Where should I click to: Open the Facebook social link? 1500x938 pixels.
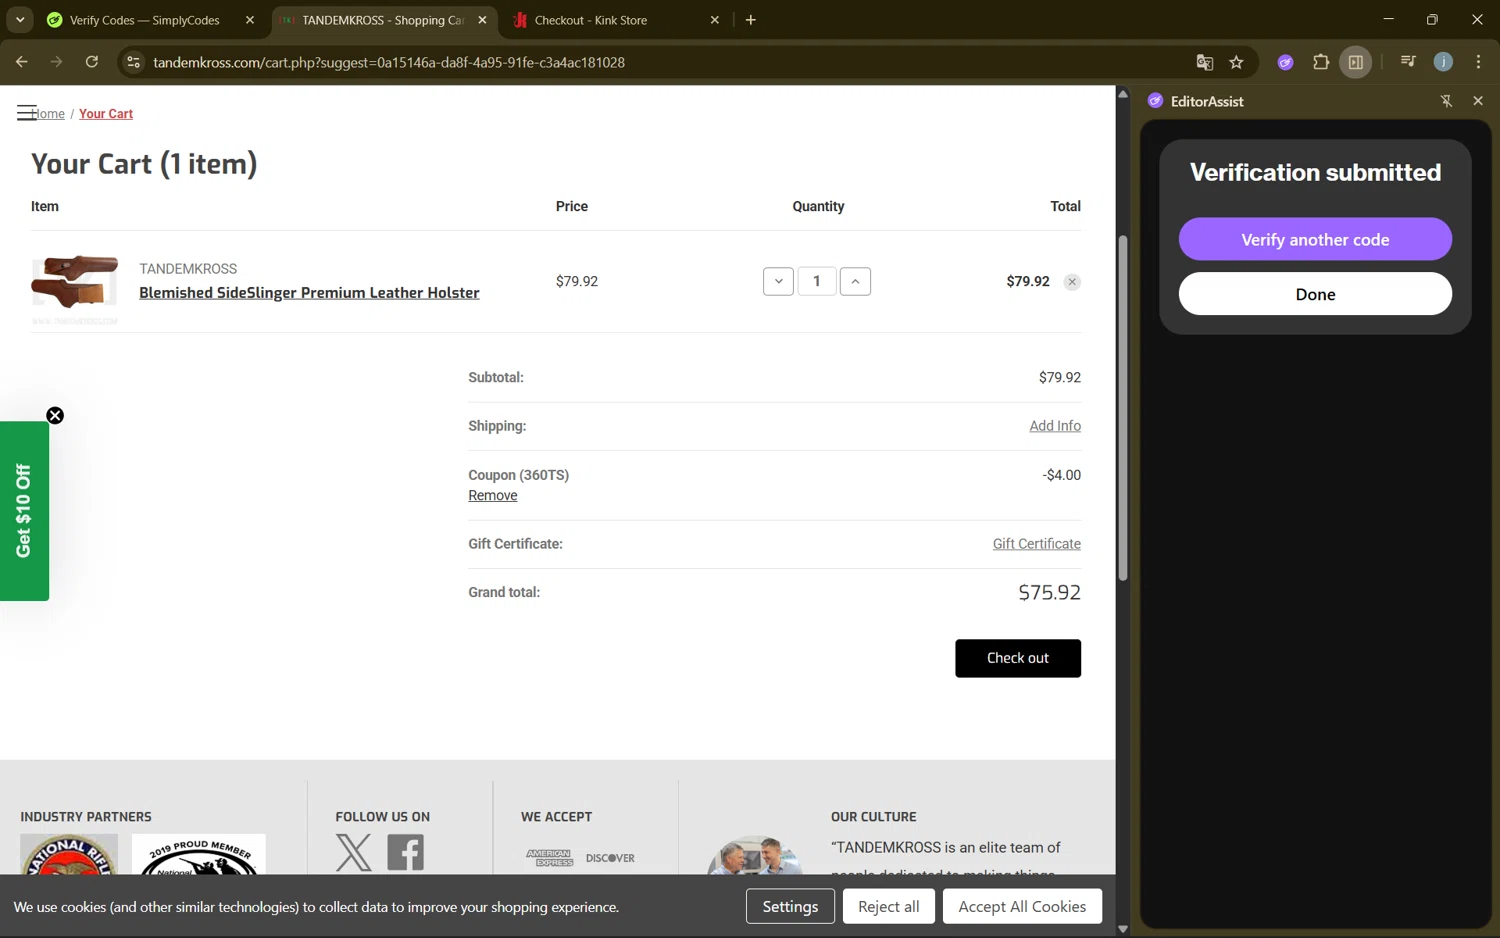405,852
